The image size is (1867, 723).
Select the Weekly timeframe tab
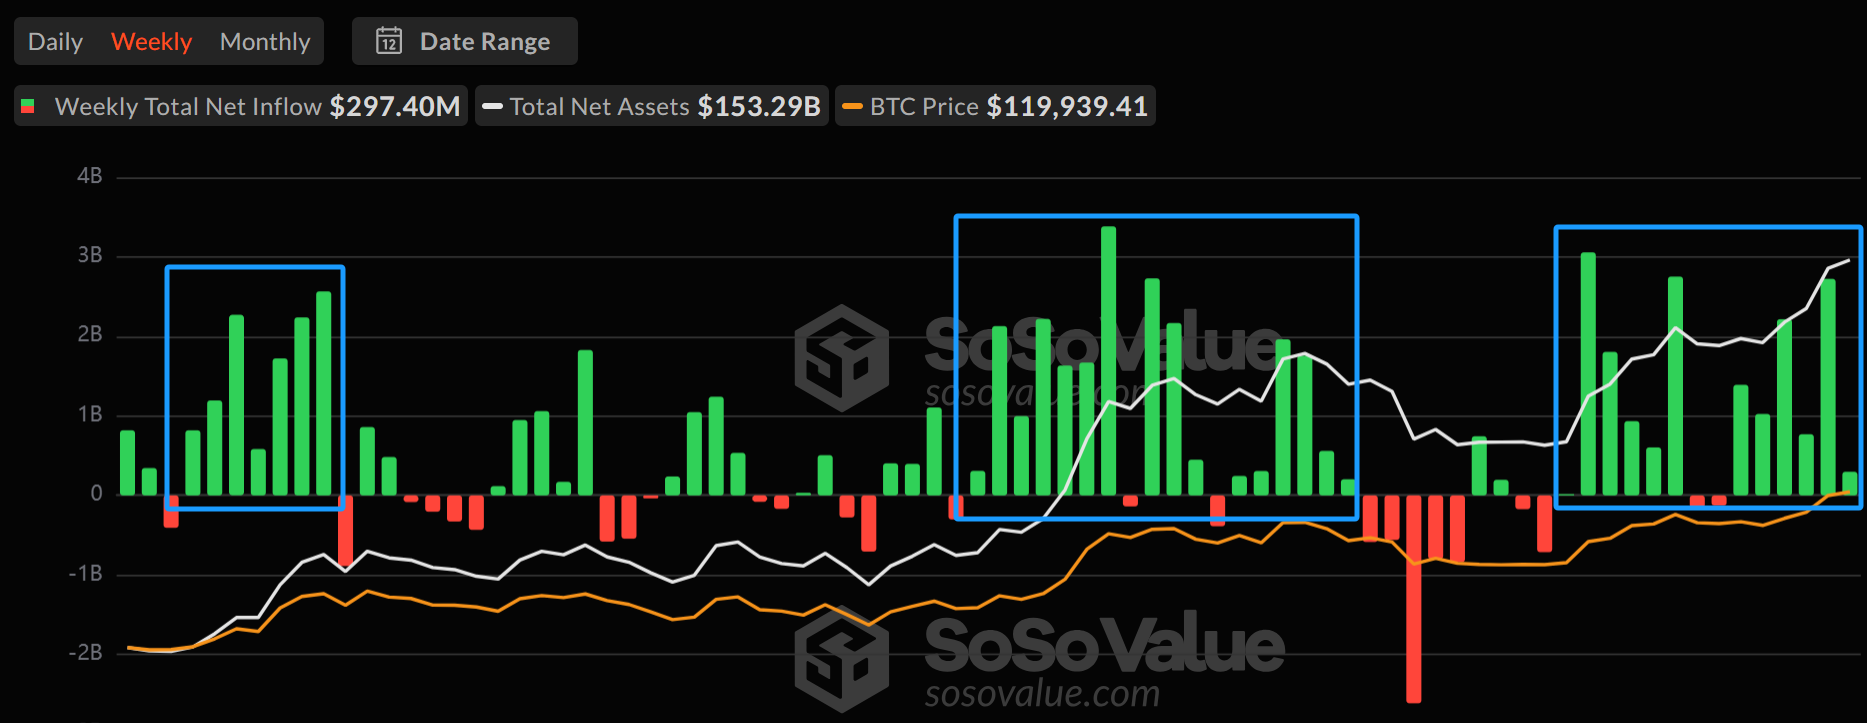click(151, 42)
